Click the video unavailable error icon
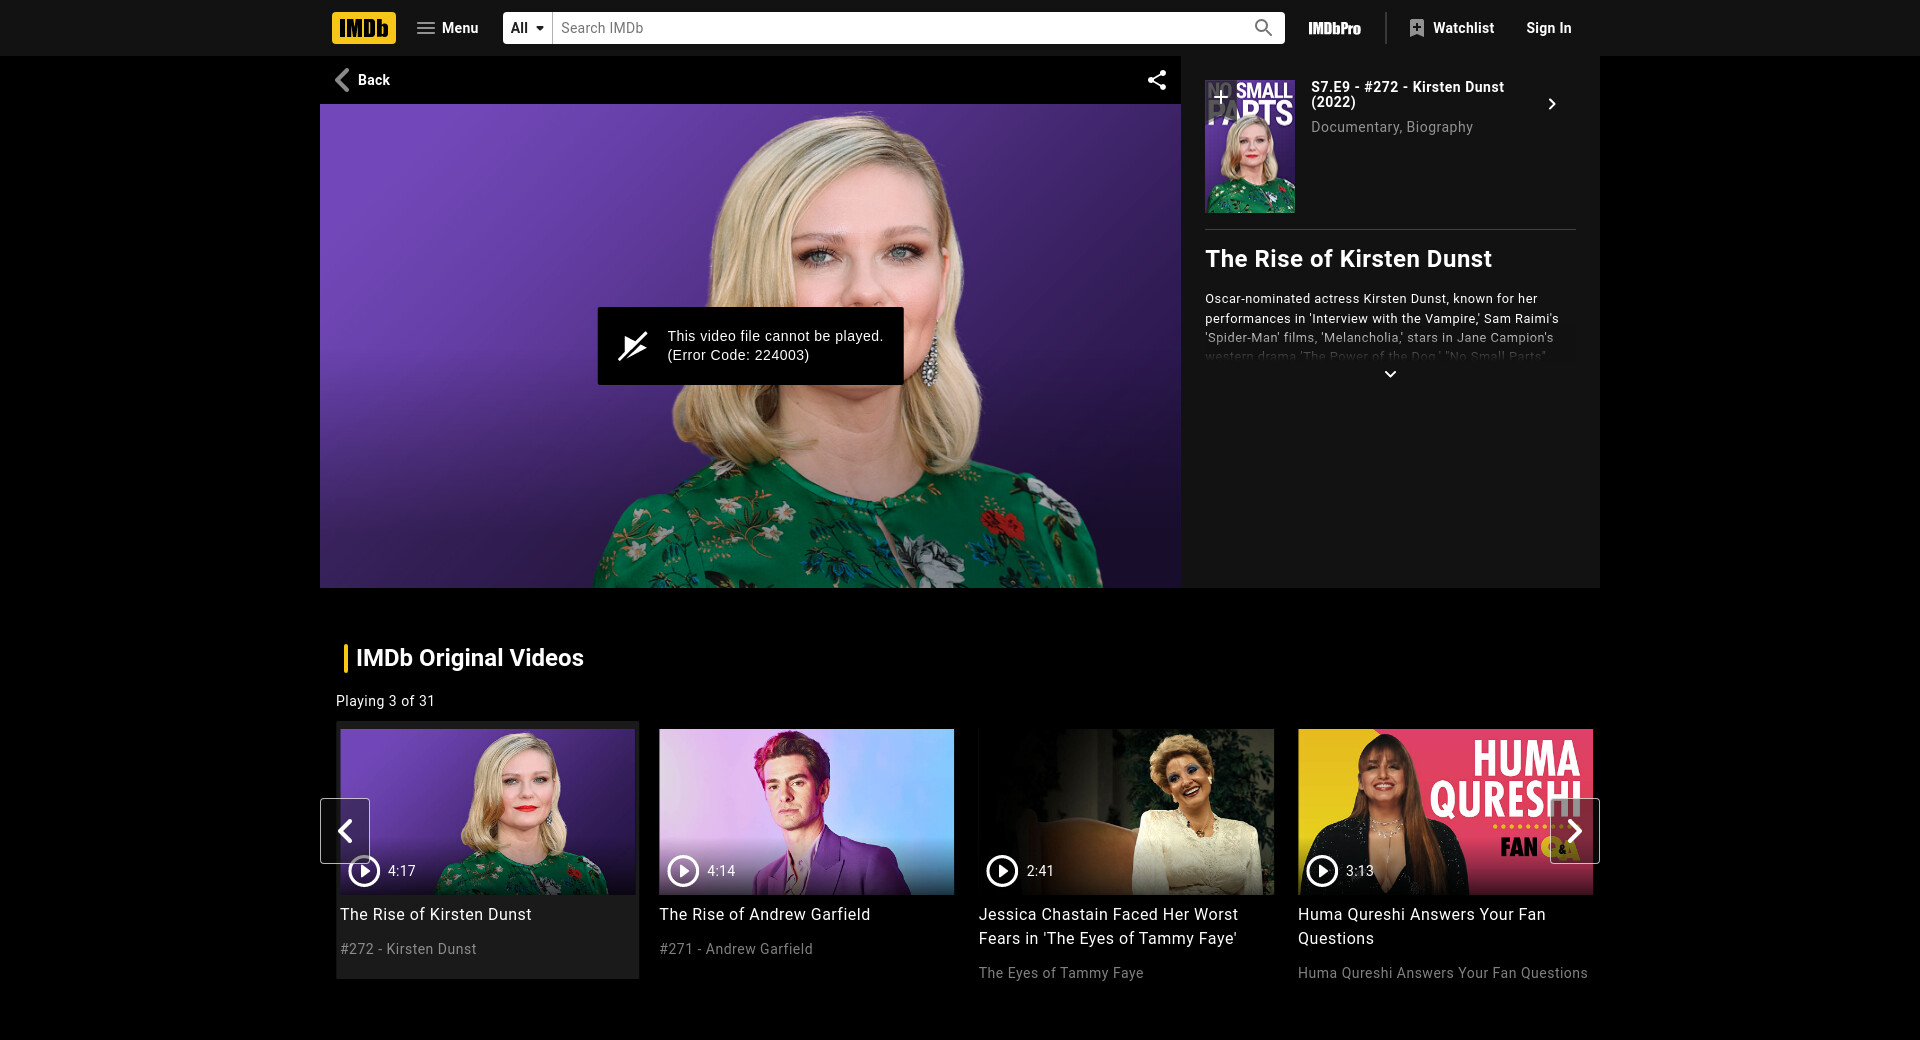Screen dimensions: 1920x1040 pos(633,346)
